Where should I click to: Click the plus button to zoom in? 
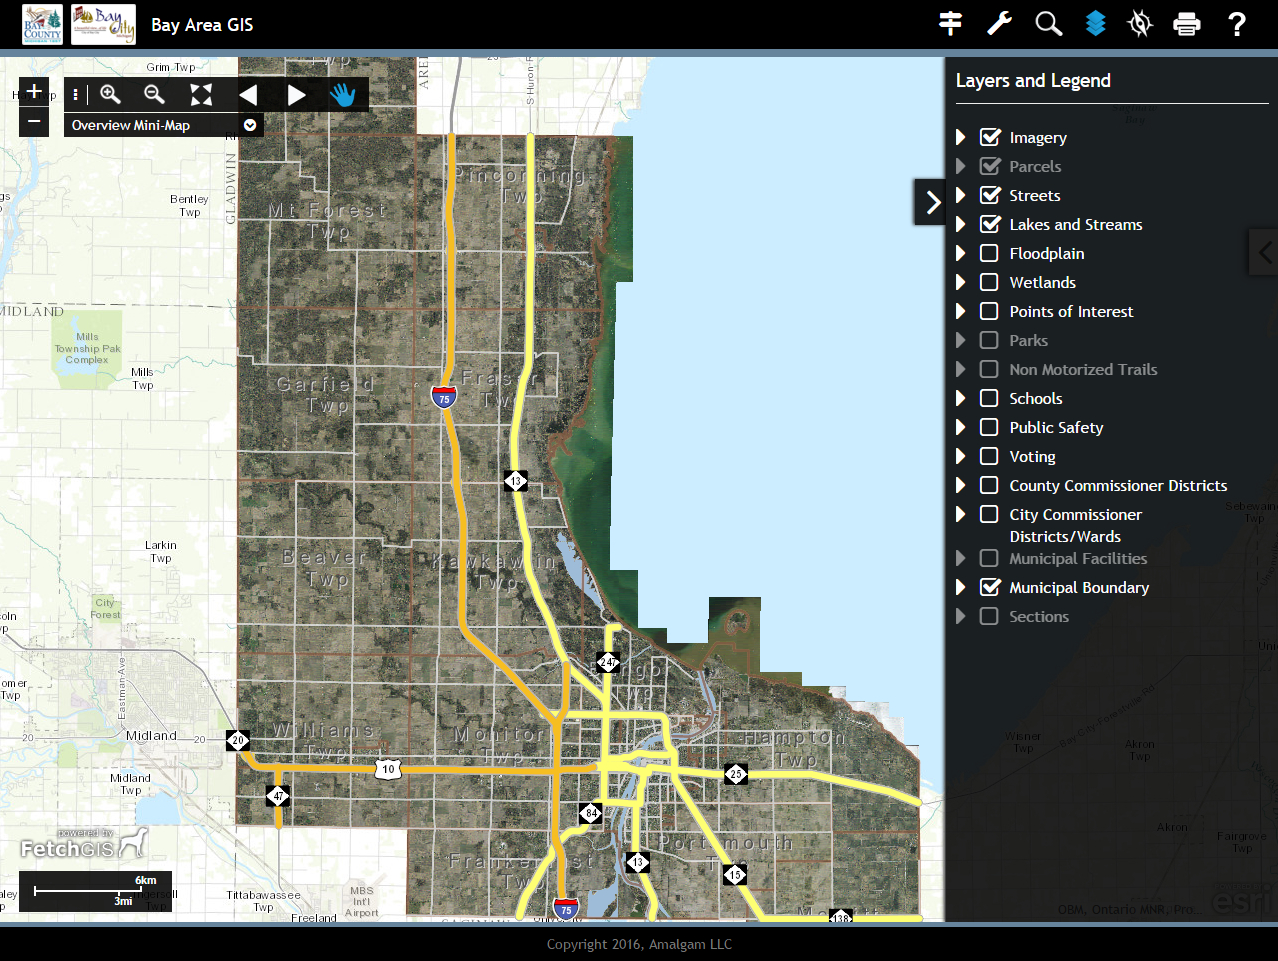tap(34, 92)
